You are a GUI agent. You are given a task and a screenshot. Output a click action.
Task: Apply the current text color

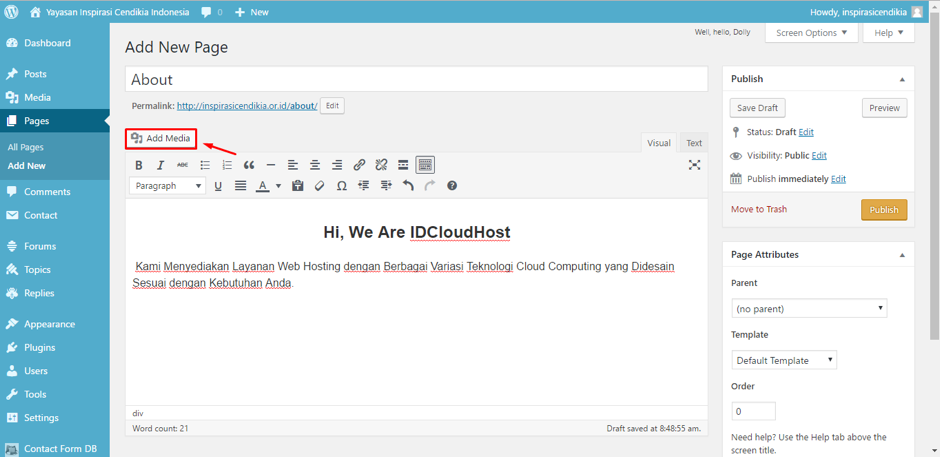click(x=262, y=186)
